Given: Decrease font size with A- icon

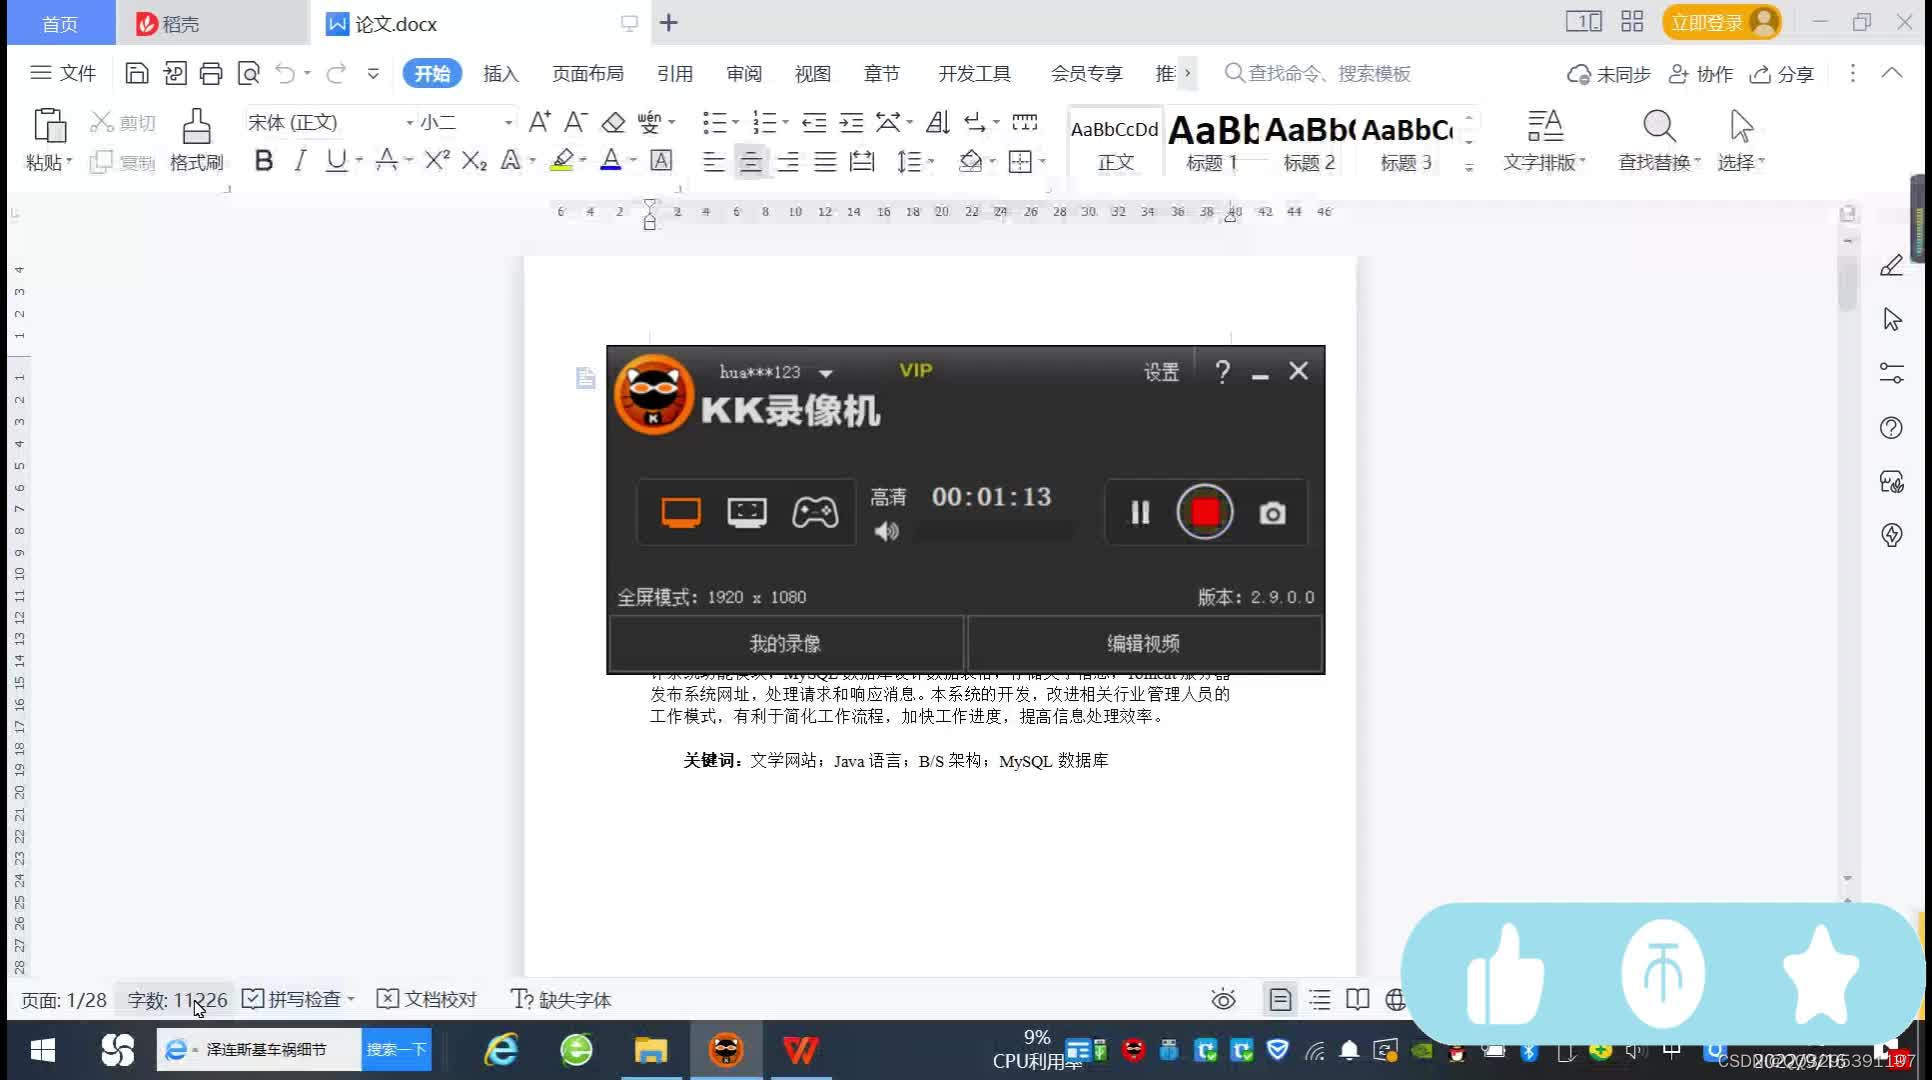Looking at the screenshot, I should coord(575,122).
